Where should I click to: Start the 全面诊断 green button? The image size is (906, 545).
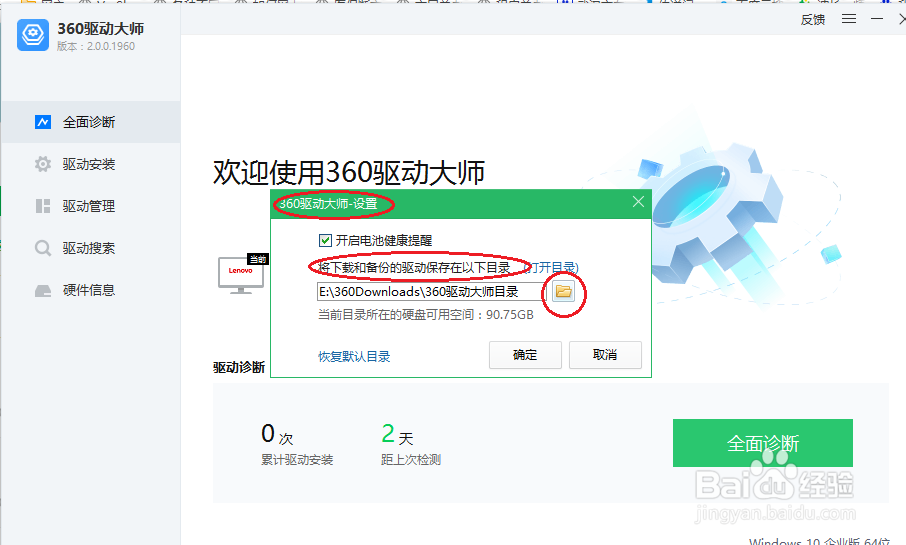[763, 443]
